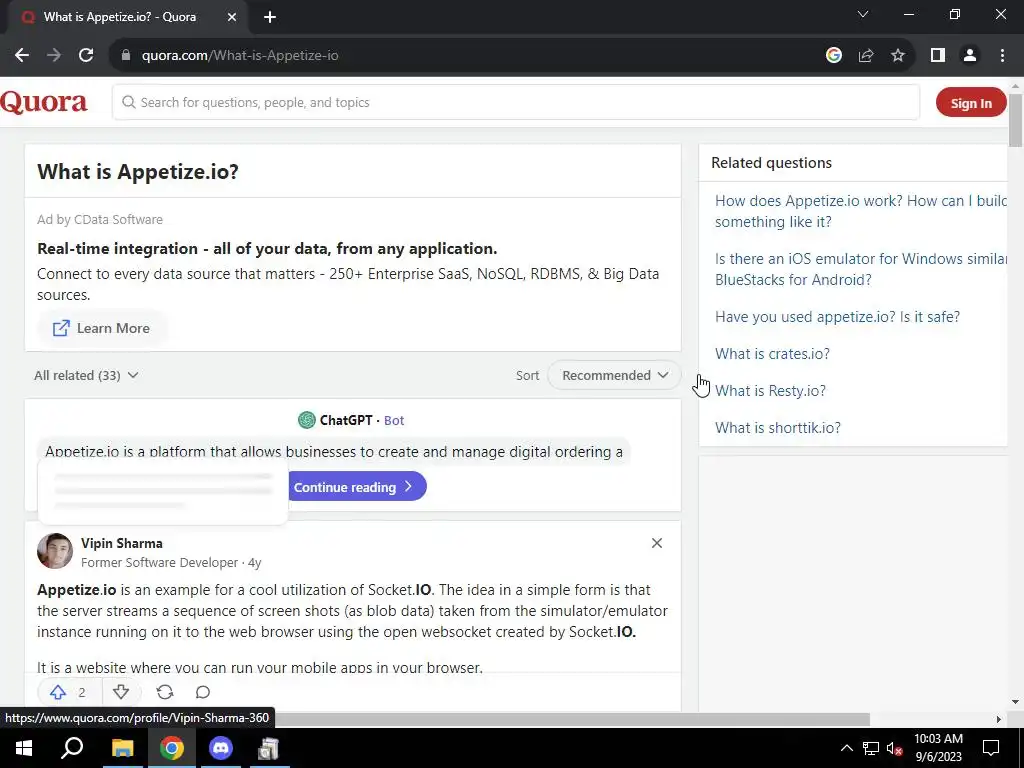Click the browser address bar URL
Viewport: 1024px width, 768px height.
click(240, 56)
